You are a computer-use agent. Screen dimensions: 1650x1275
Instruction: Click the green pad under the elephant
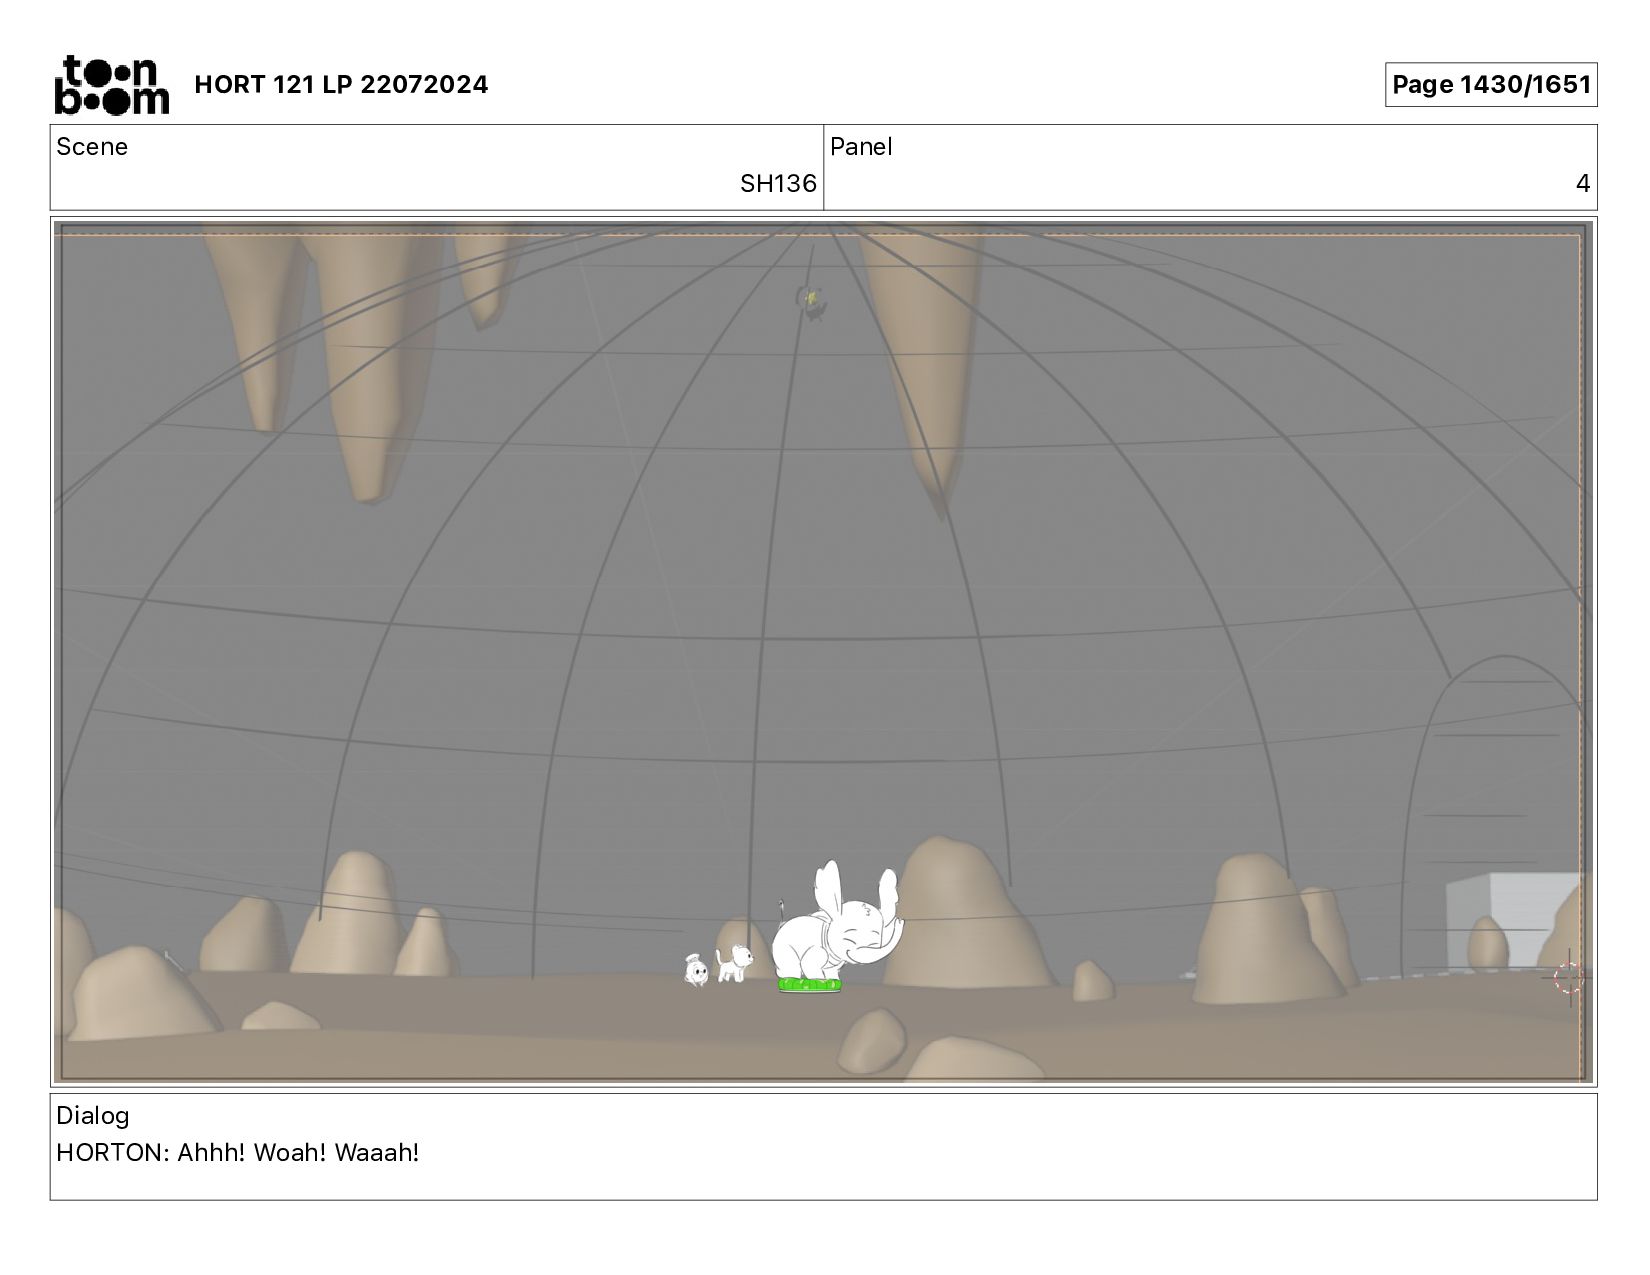tap(810, 986)
